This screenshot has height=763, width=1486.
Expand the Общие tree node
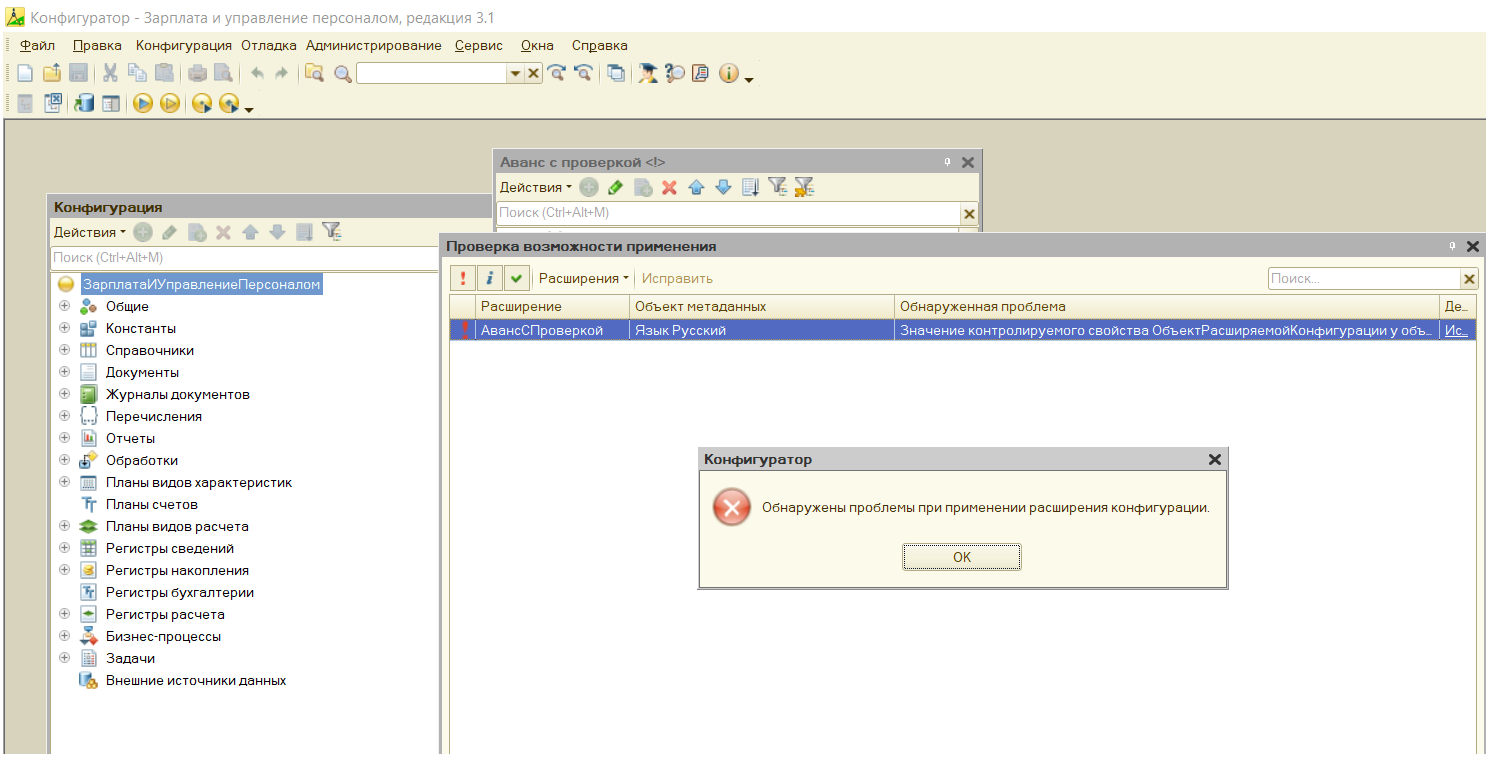pos(65,306)
